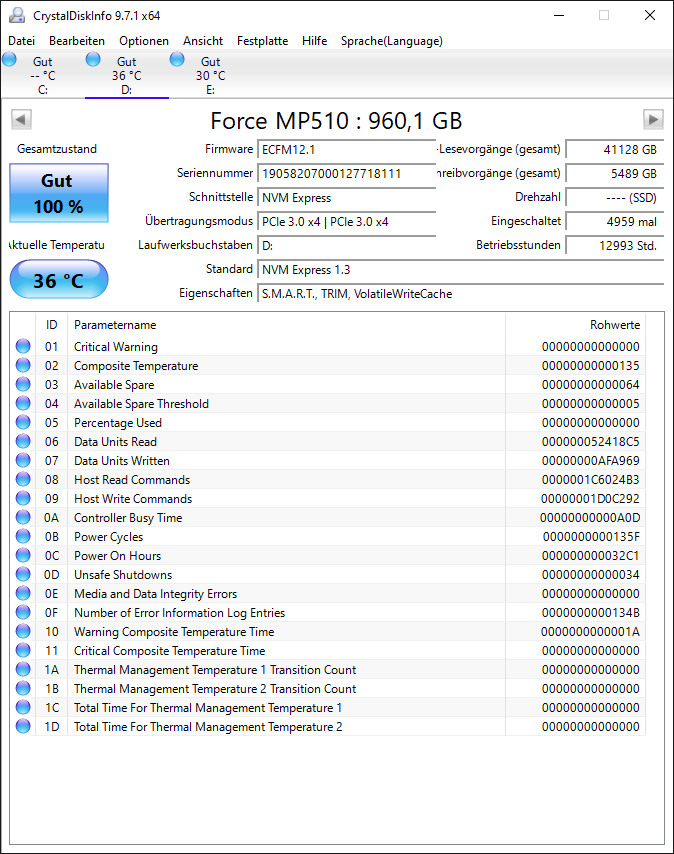Click the 41128 GB total reads value

[x=615, y=149]
